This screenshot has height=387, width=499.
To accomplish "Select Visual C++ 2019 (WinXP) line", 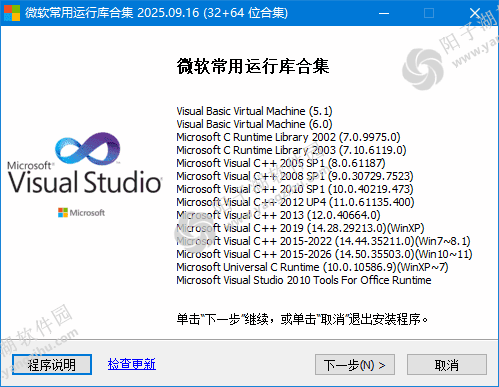I will pos(300,228).
